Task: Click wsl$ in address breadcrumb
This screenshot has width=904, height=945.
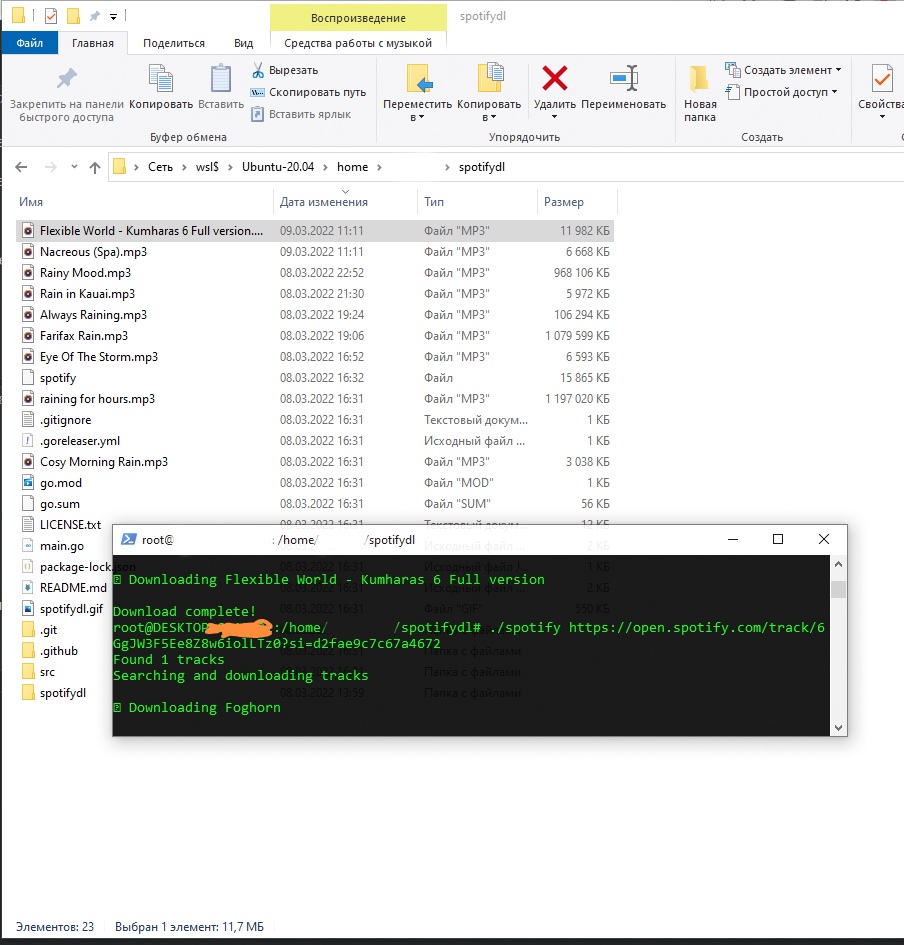Action: point(207,167)
